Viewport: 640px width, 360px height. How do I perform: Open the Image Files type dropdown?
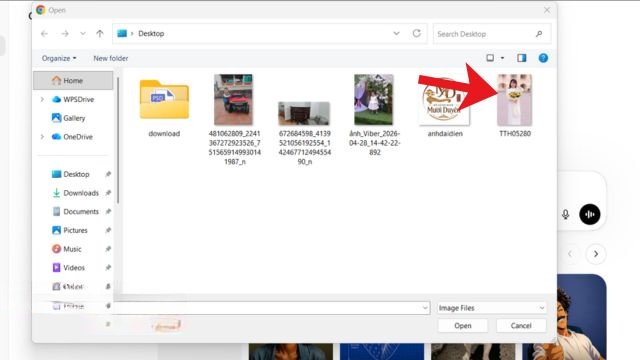492,308
